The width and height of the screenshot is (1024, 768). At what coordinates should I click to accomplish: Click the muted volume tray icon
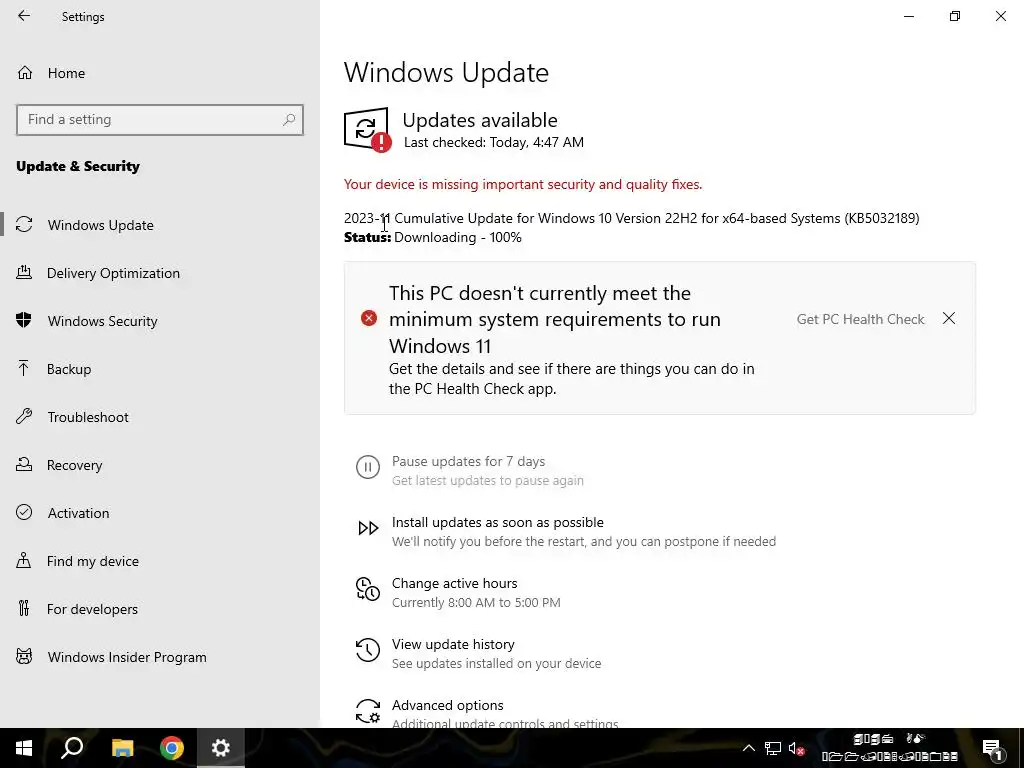click(x=796, y=748)
